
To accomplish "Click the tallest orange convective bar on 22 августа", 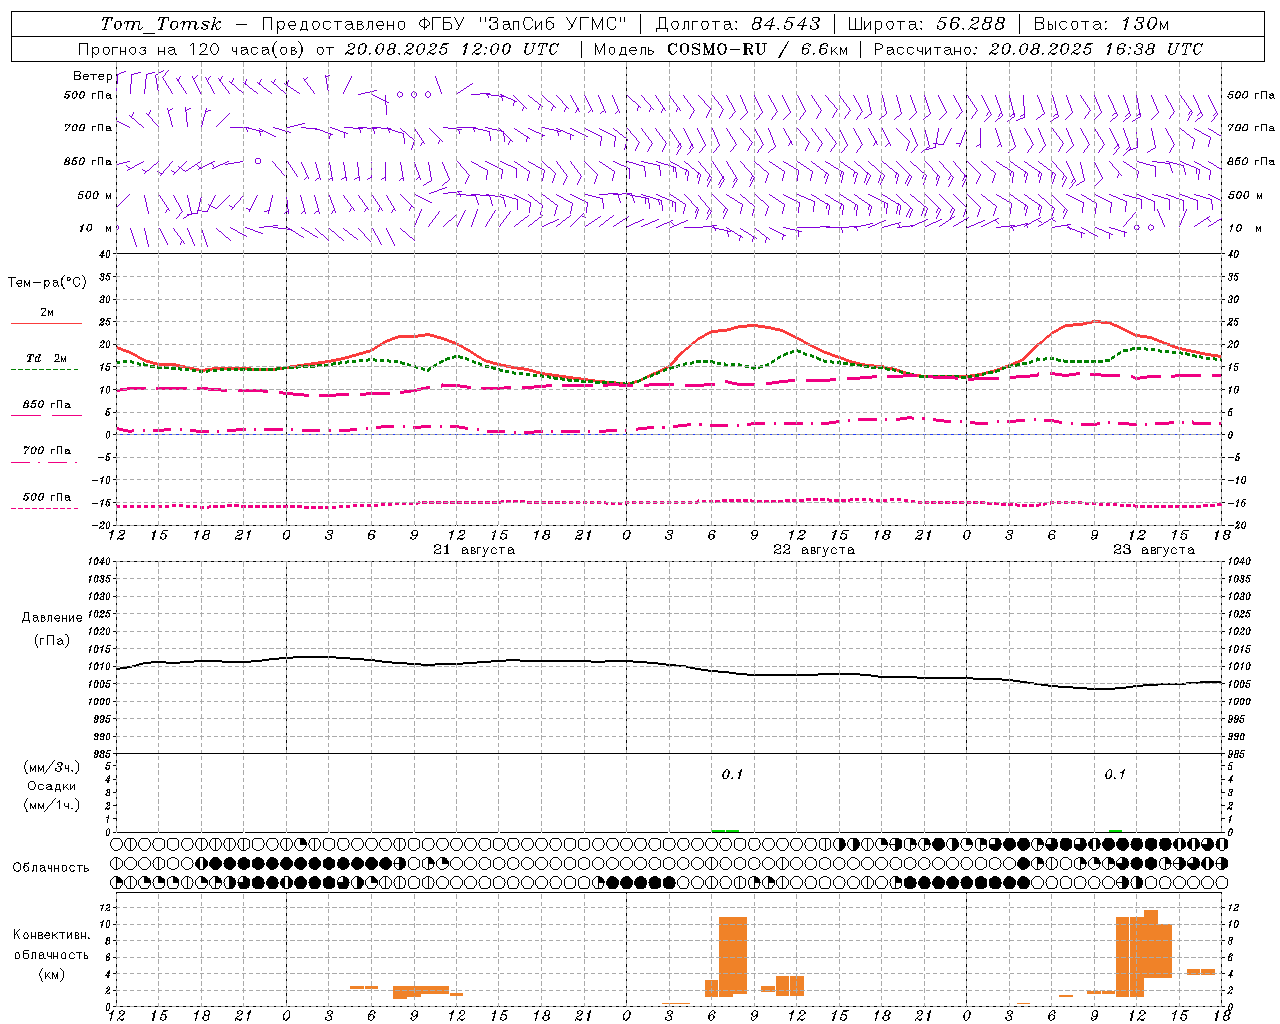I will (x=733, y=956).
